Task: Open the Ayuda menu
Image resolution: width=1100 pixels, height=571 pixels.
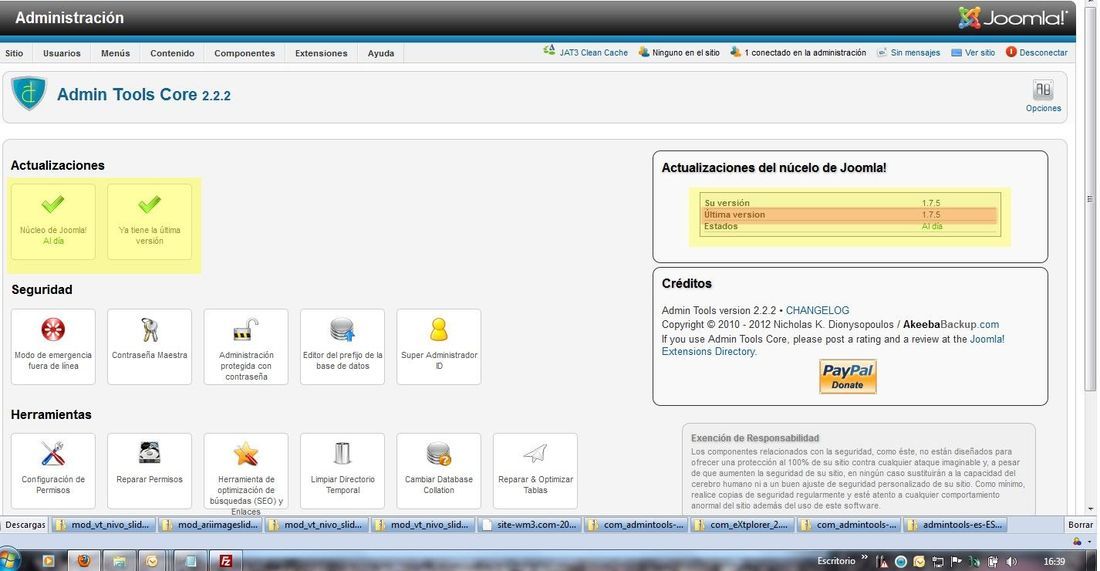Action: [381, 53]
